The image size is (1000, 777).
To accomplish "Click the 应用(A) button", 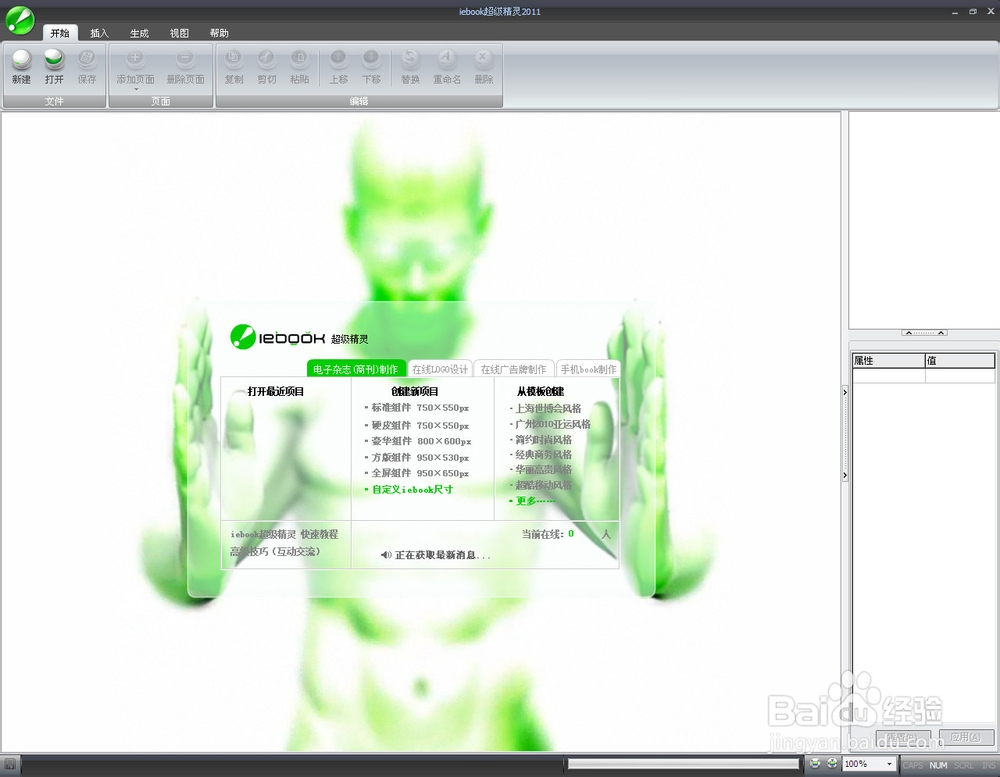I will (x=966, y=737).
